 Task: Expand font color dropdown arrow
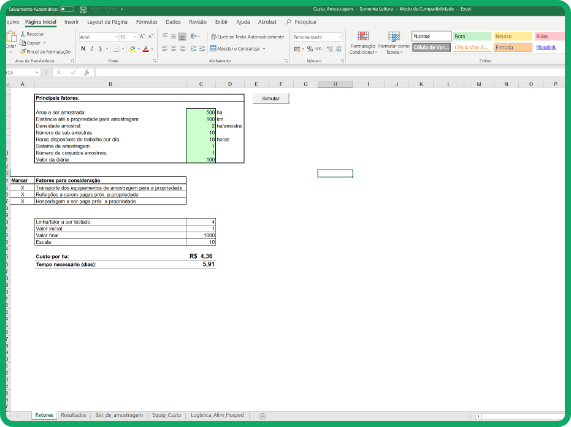(152, 49)
